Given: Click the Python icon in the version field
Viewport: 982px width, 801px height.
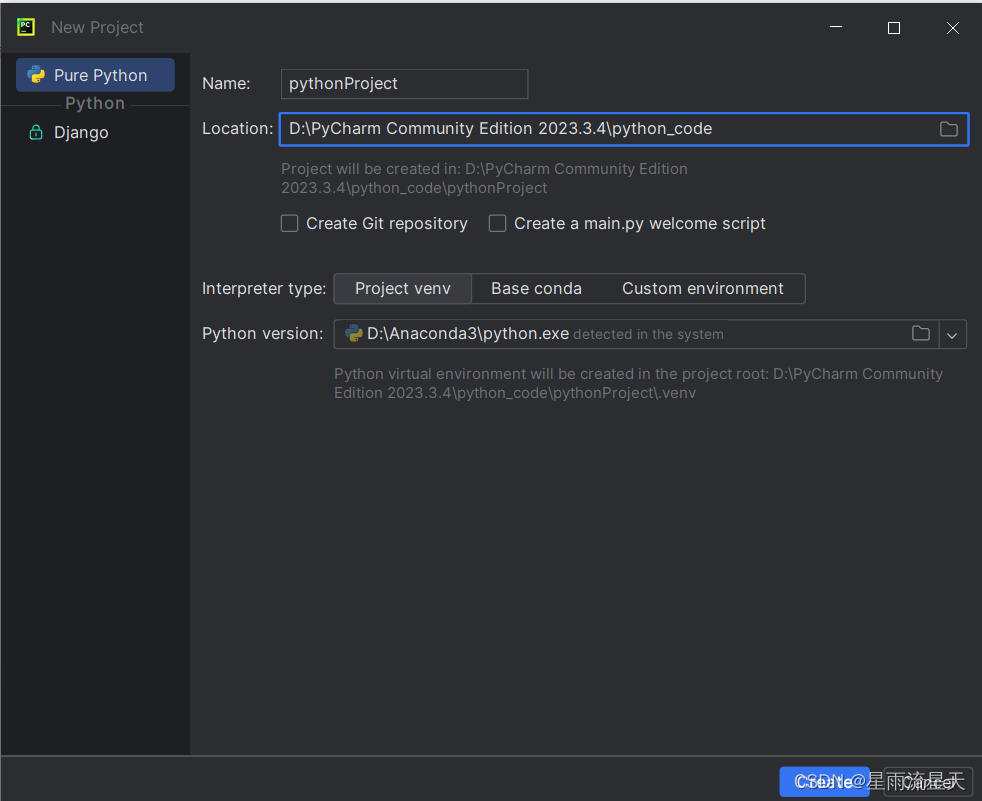Looking at the screenshot, I should click(354, 333).
